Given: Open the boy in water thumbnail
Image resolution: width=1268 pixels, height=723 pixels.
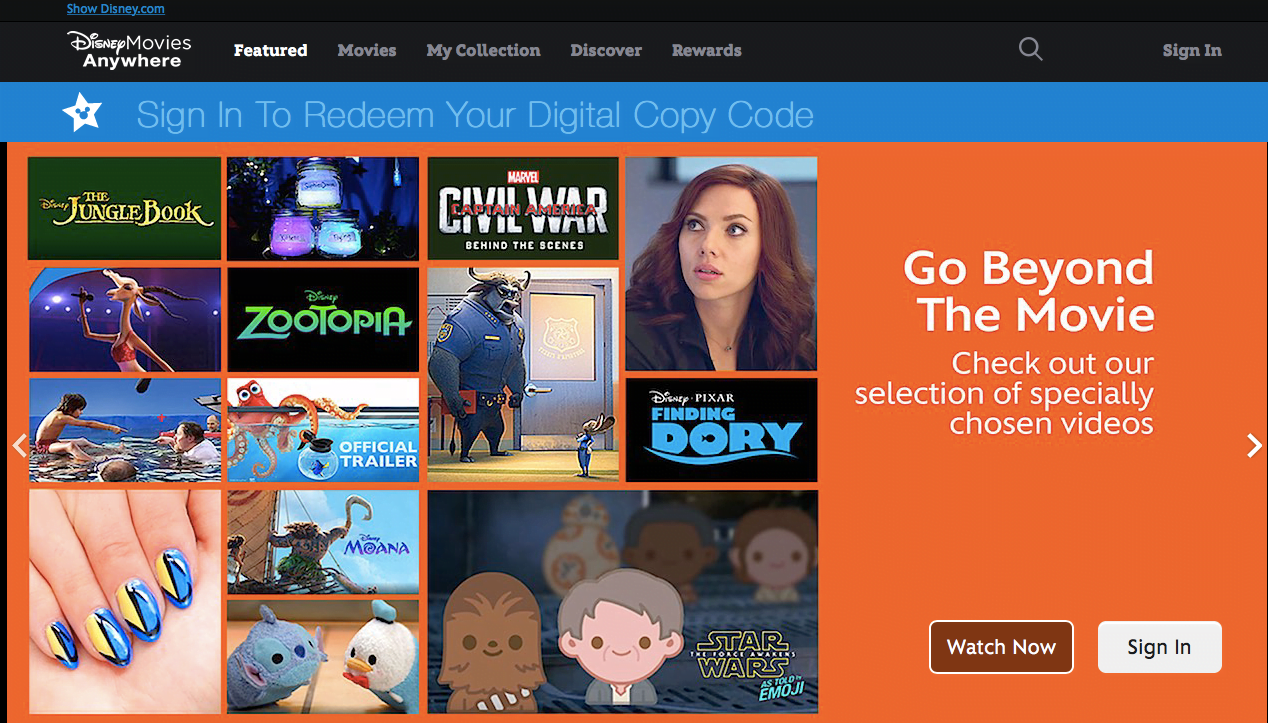Looking at the screenshot, I should tap(124, 430).
